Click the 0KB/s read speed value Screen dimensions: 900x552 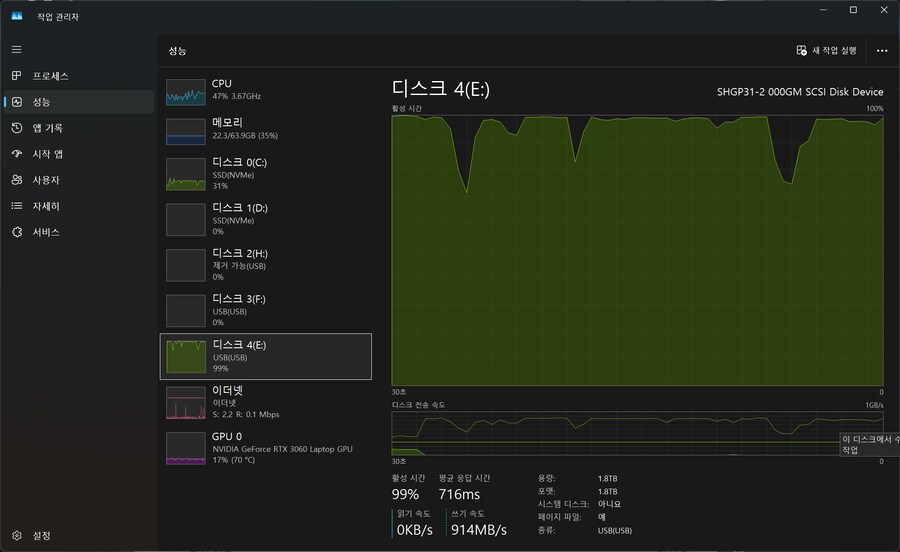pyautogui.click(x=414, y=530)
